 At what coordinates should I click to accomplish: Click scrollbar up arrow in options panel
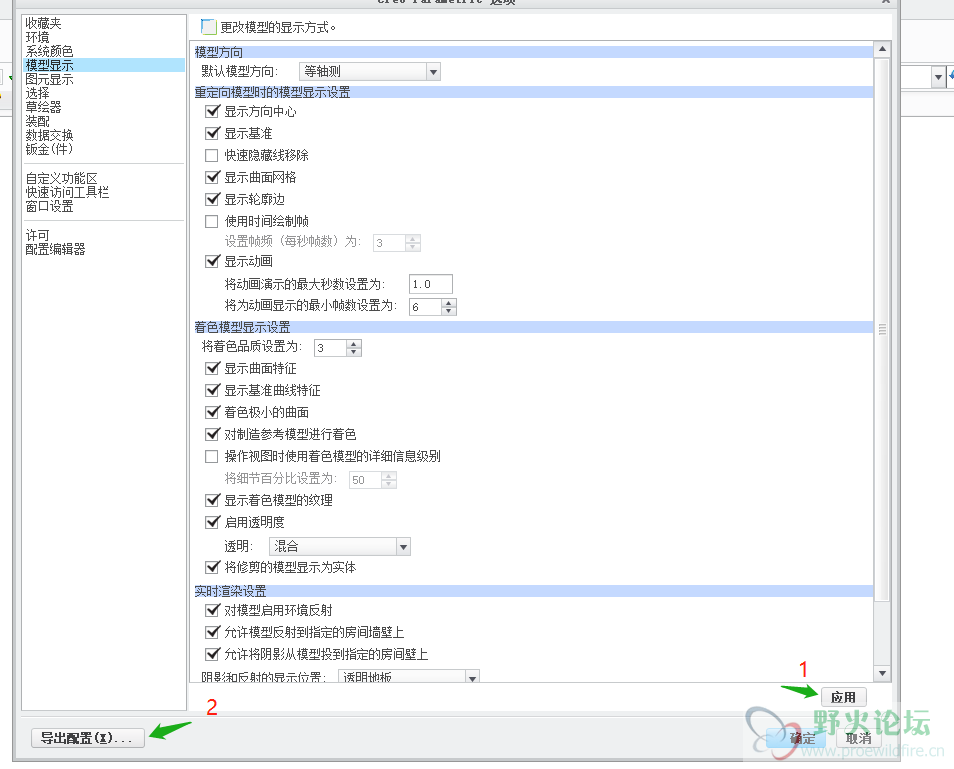click(882, 49)
